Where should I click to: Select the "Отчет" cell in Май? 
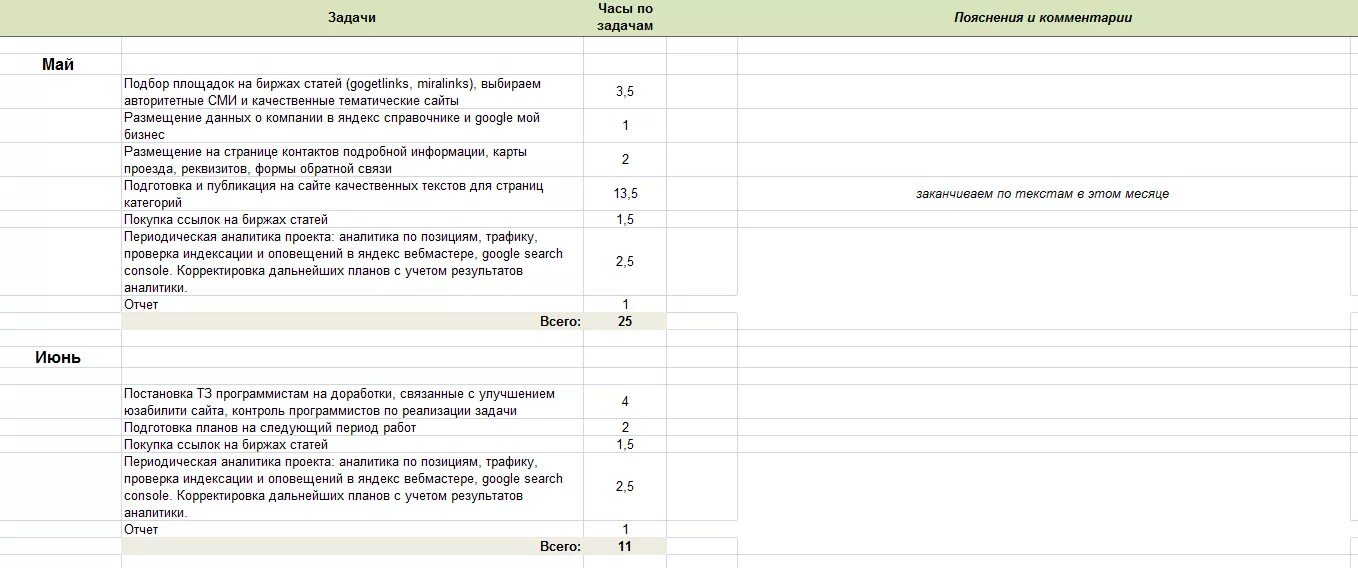point(352,304)
